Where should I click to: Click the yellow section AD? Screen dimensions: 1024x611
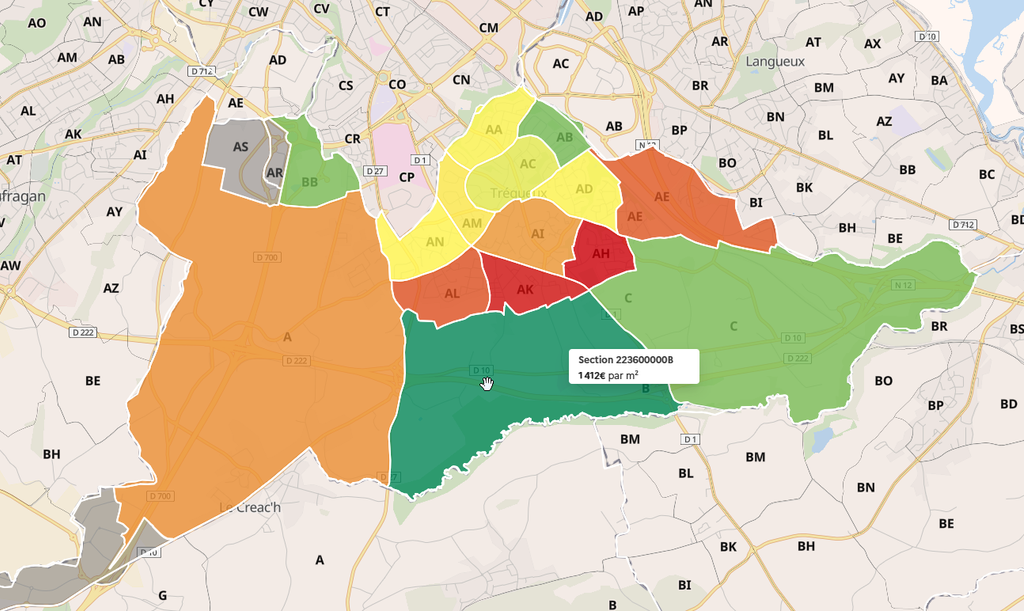point(583,189)
